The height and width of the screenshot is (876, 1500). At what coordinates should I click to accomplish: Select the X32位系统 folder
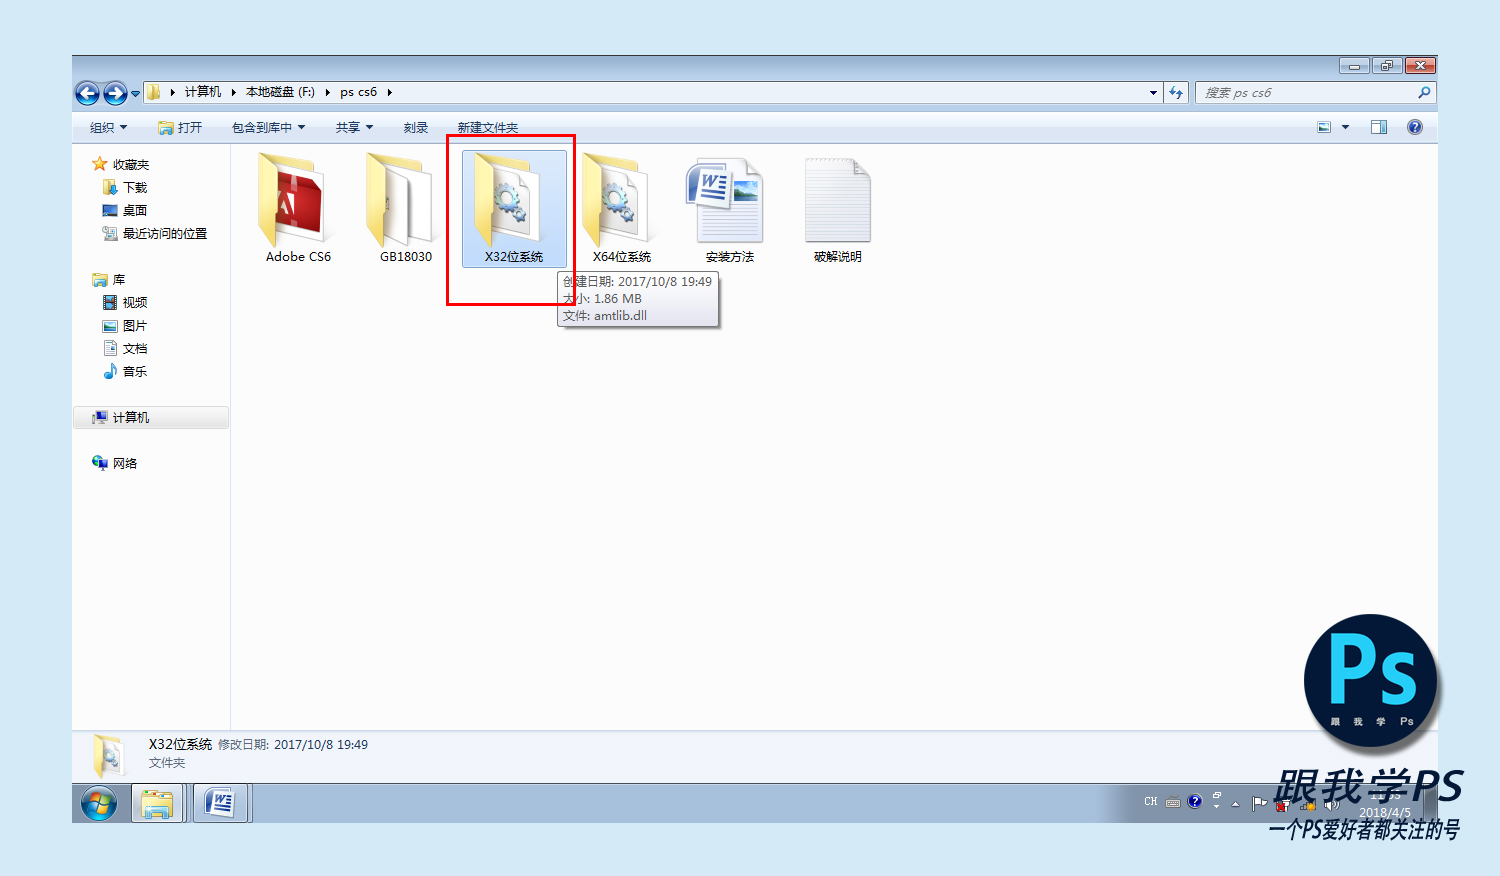514,208
